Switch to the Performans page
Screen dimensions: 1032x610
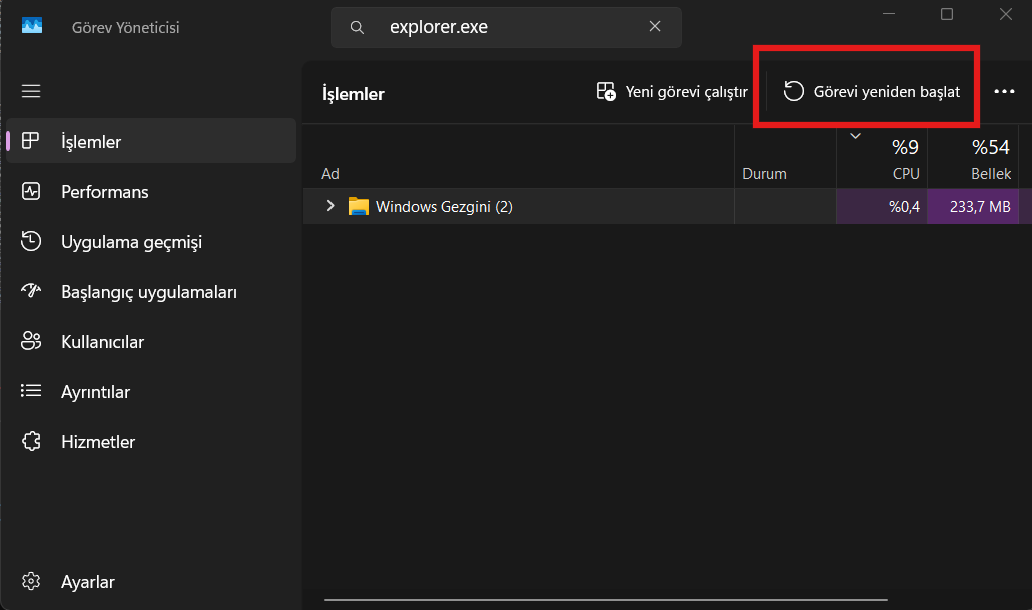tap(151, 191)
